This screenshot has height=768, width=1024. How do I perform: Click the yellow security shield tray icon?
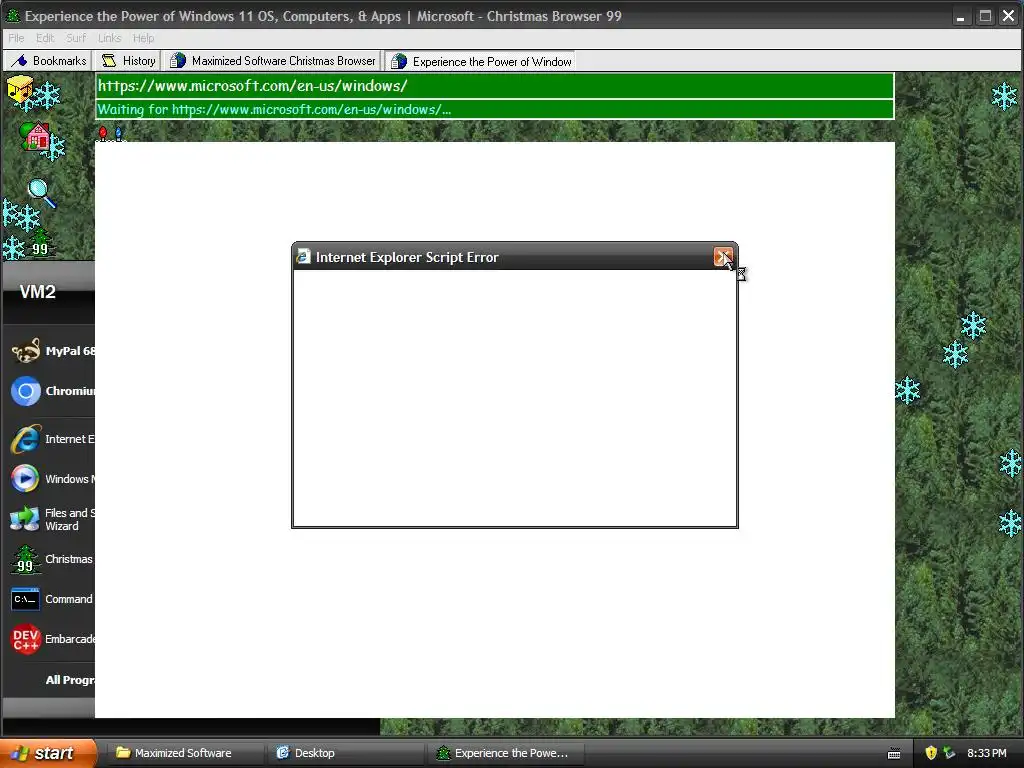tap(931, 753)
